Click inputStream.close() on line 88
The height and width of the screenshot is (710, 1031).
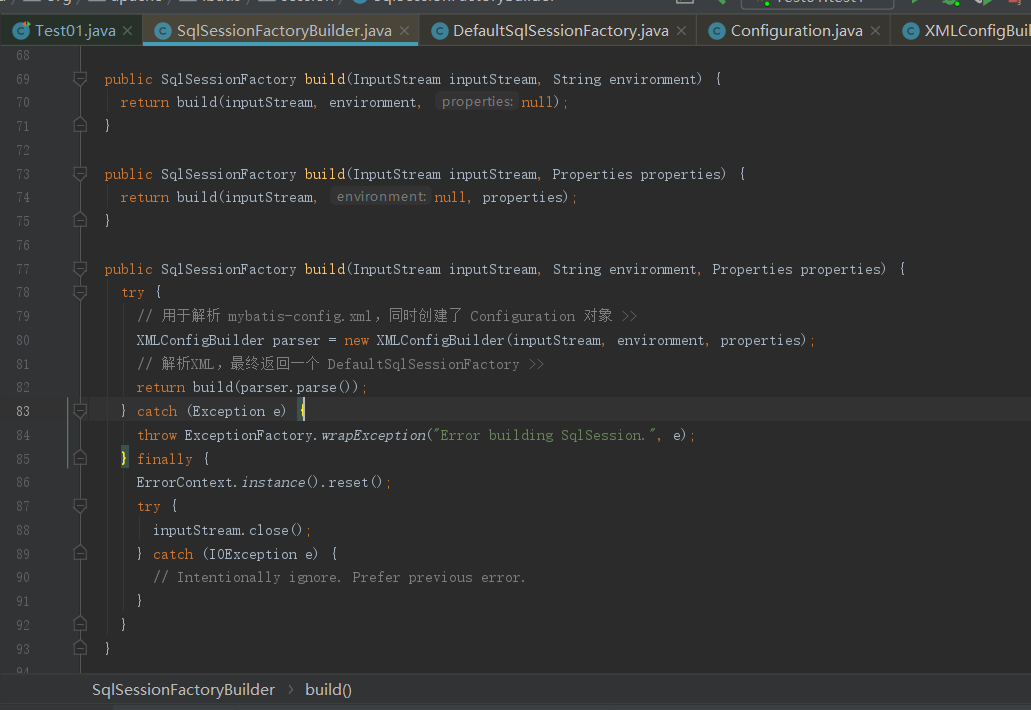tap(228, 530)
